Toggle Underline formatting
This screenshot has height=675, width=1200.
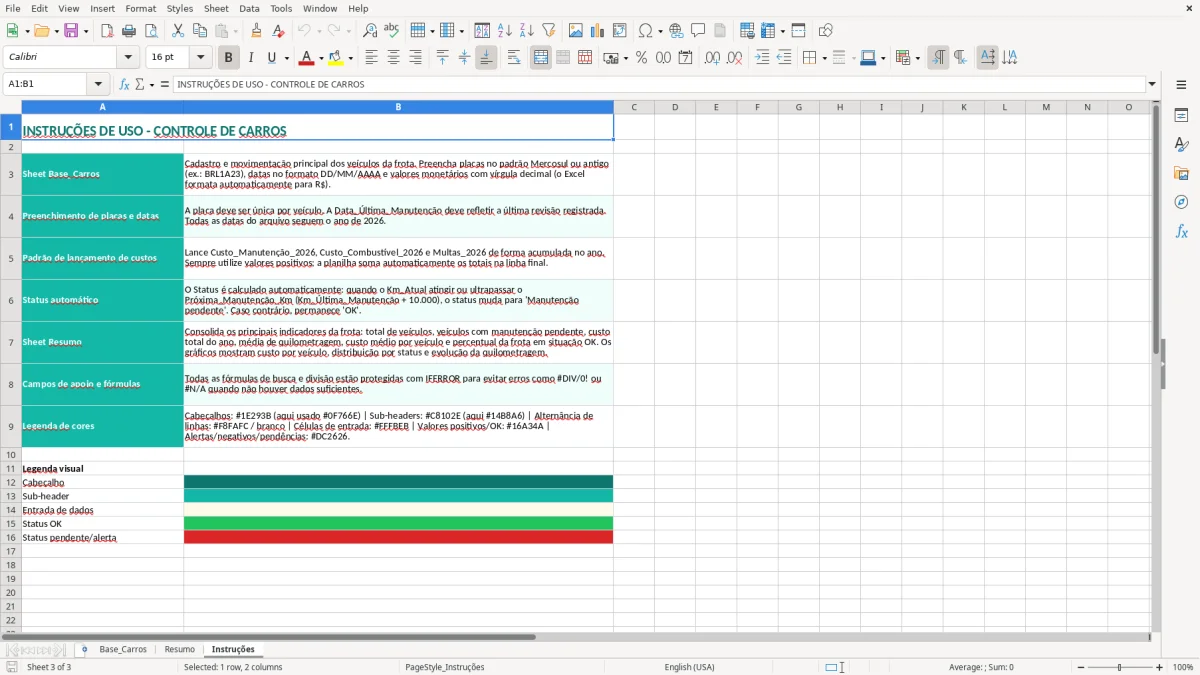[271, 58]
